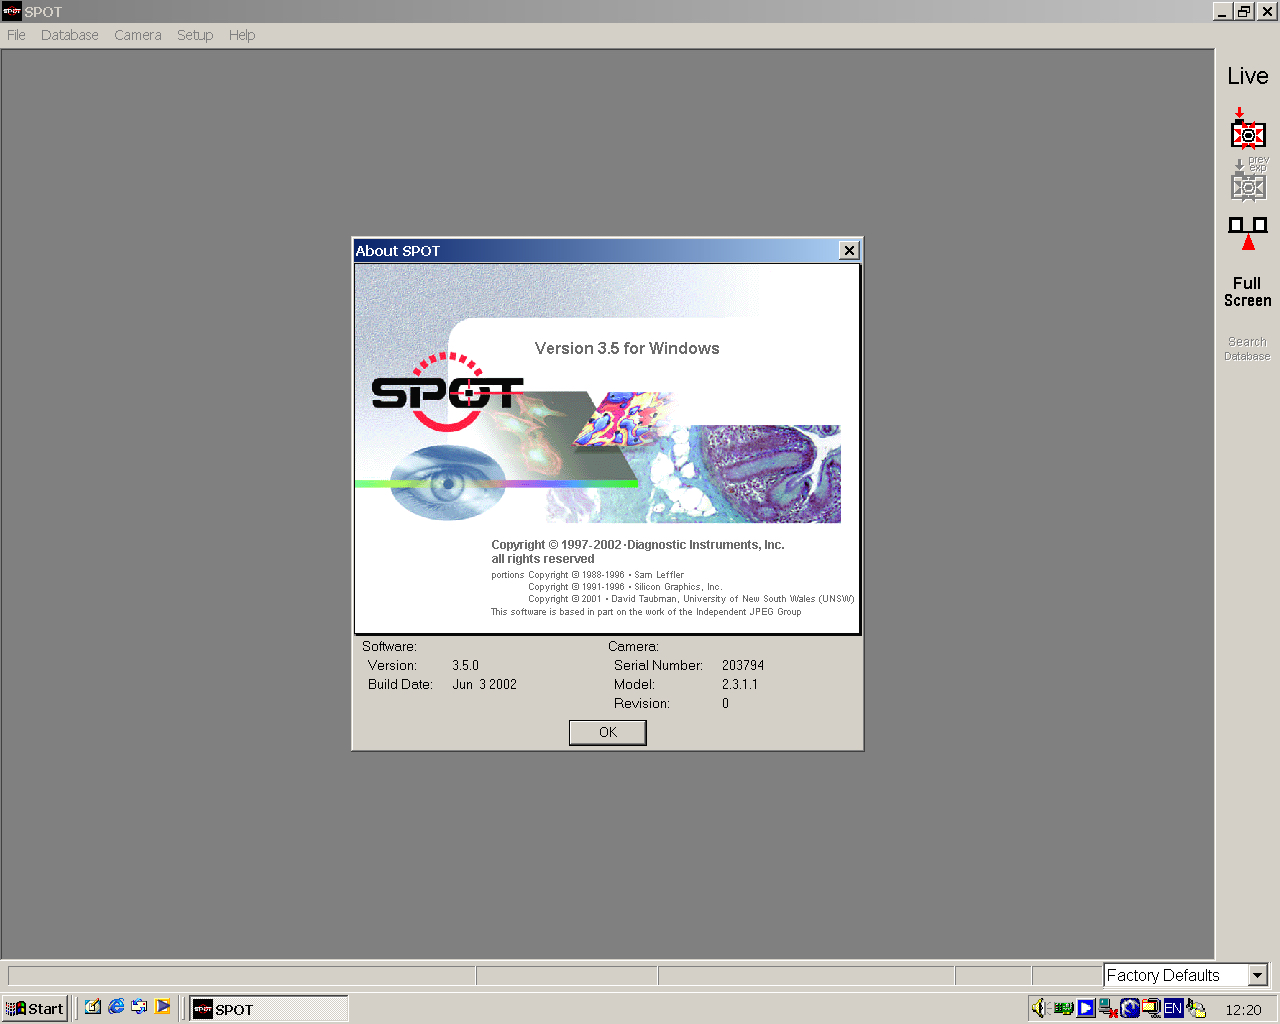This screenshot has height=1024, width=1280.
Task: Click the Get Image camera exposure icon
Action: pyautogui.click(x=1248, y=130)
